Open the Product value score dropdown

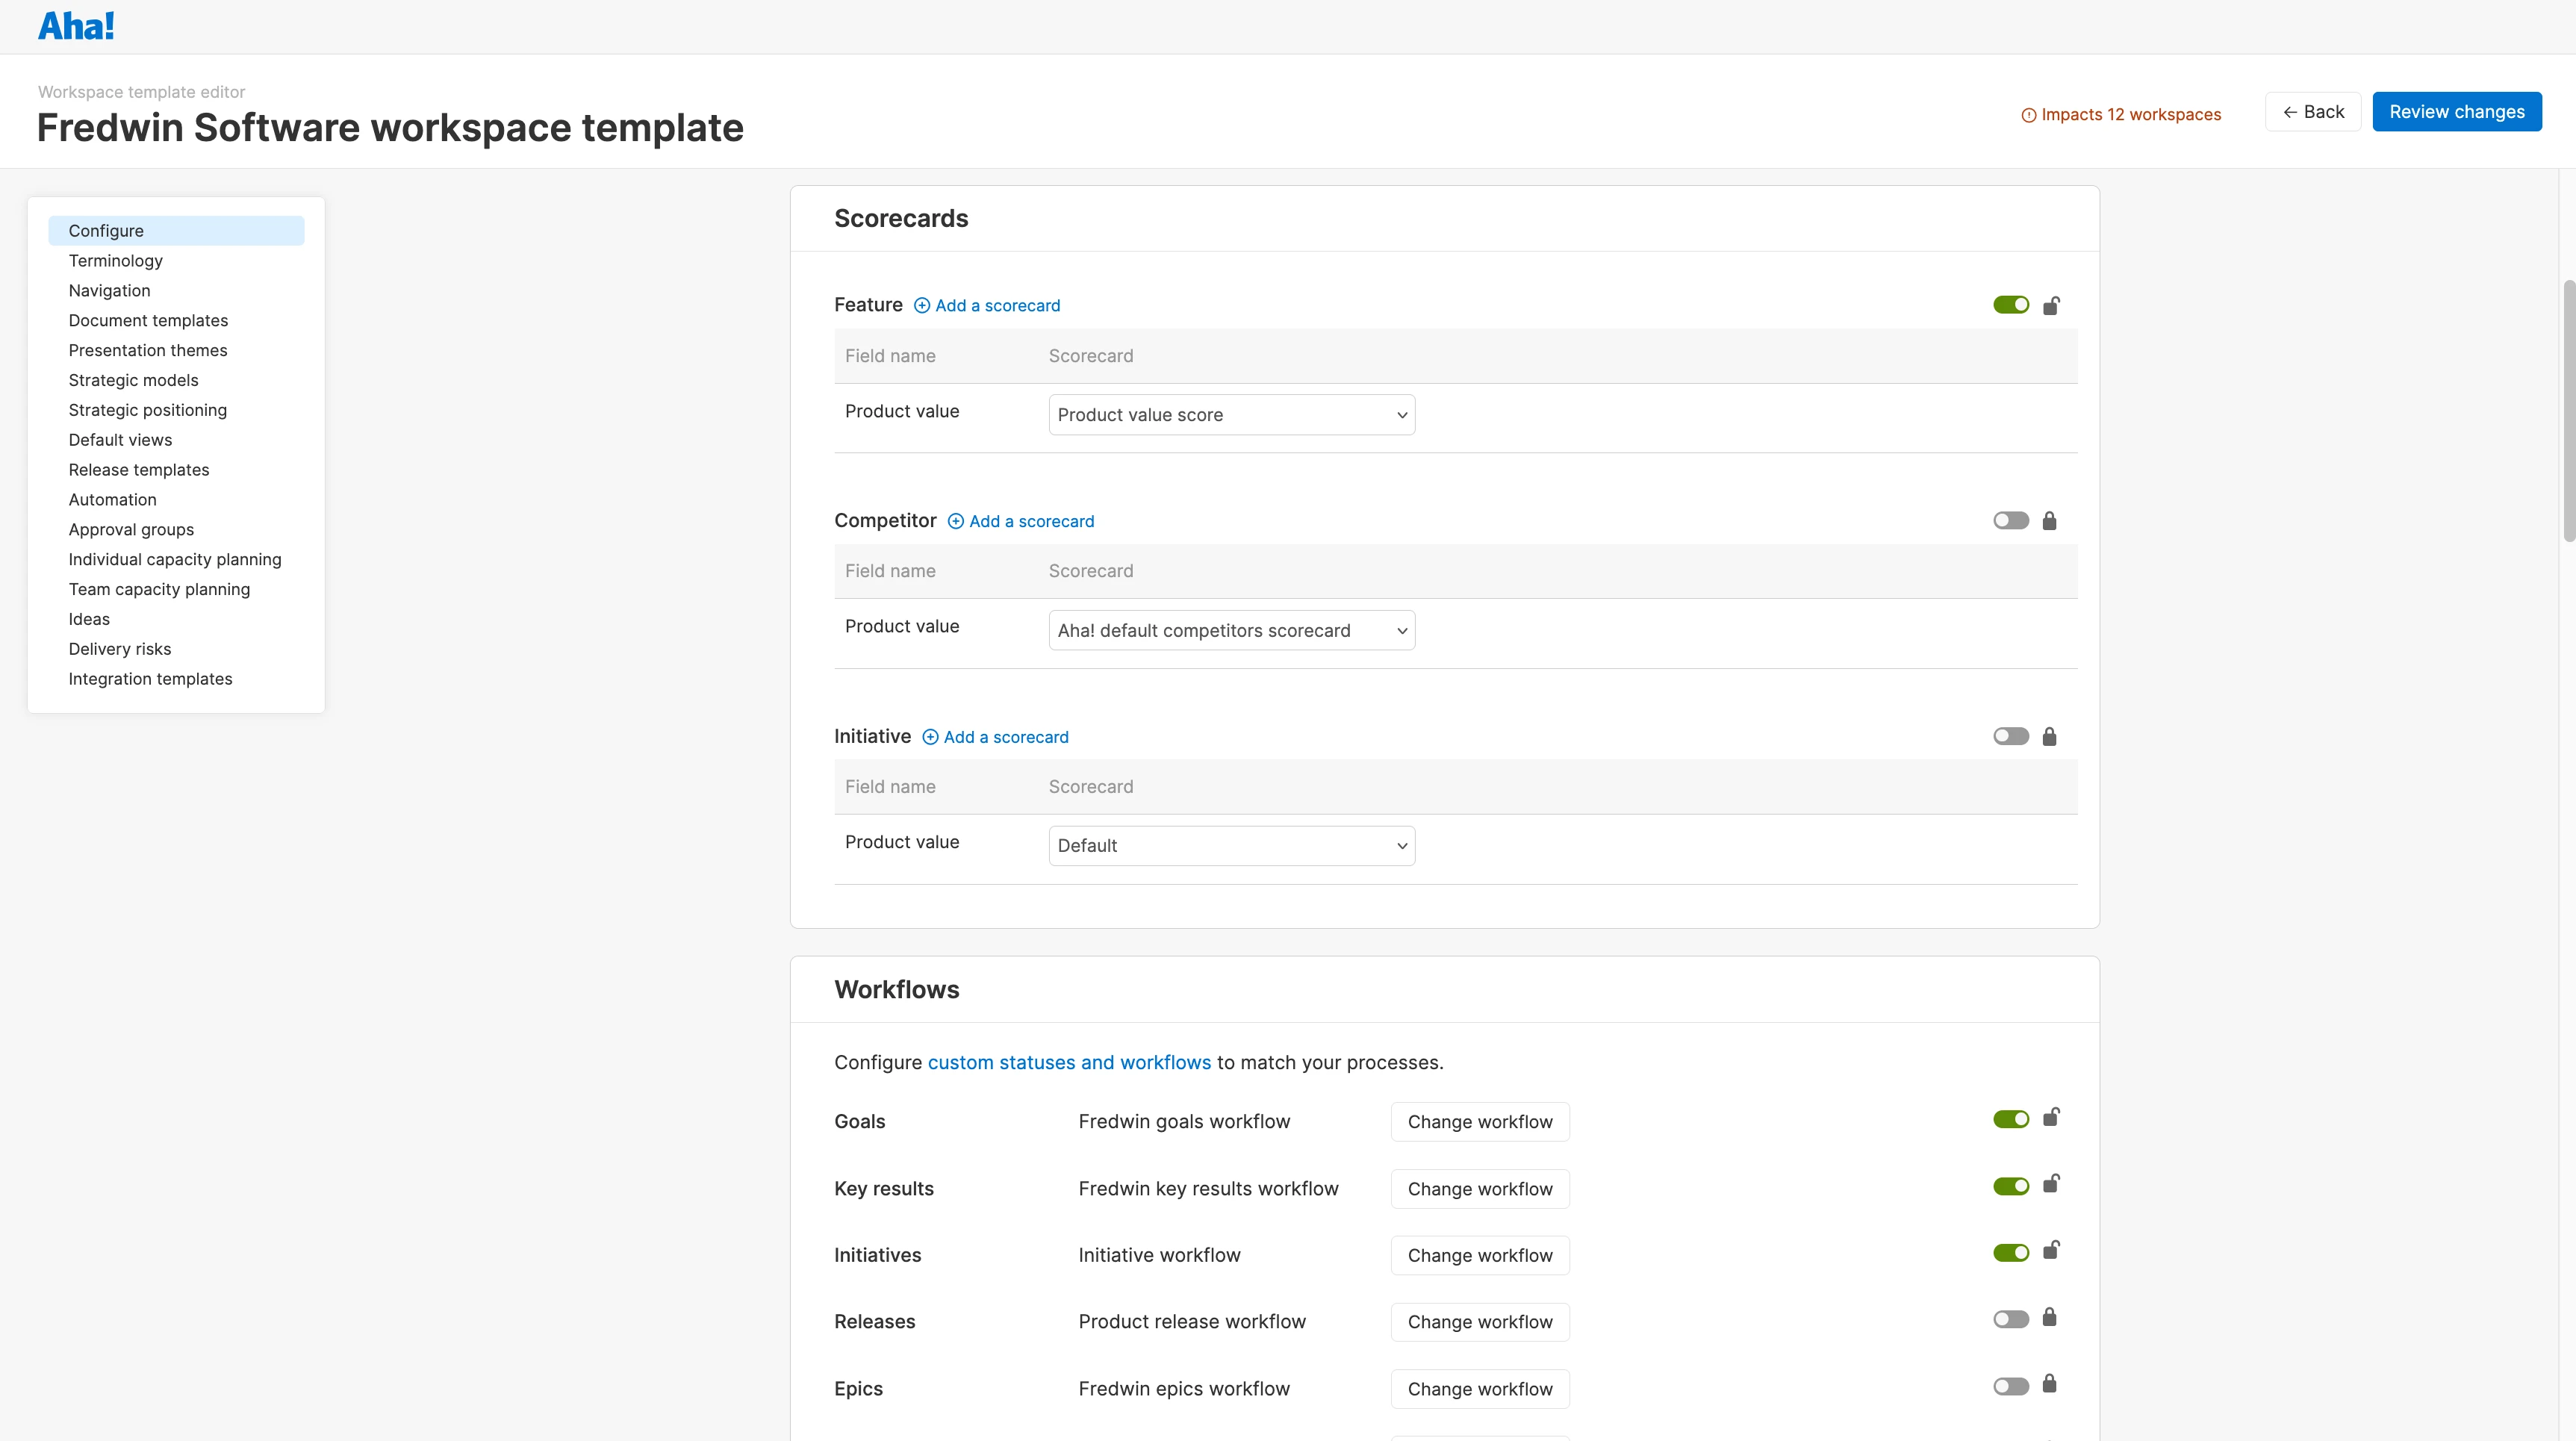click(x=1231, y=415)
